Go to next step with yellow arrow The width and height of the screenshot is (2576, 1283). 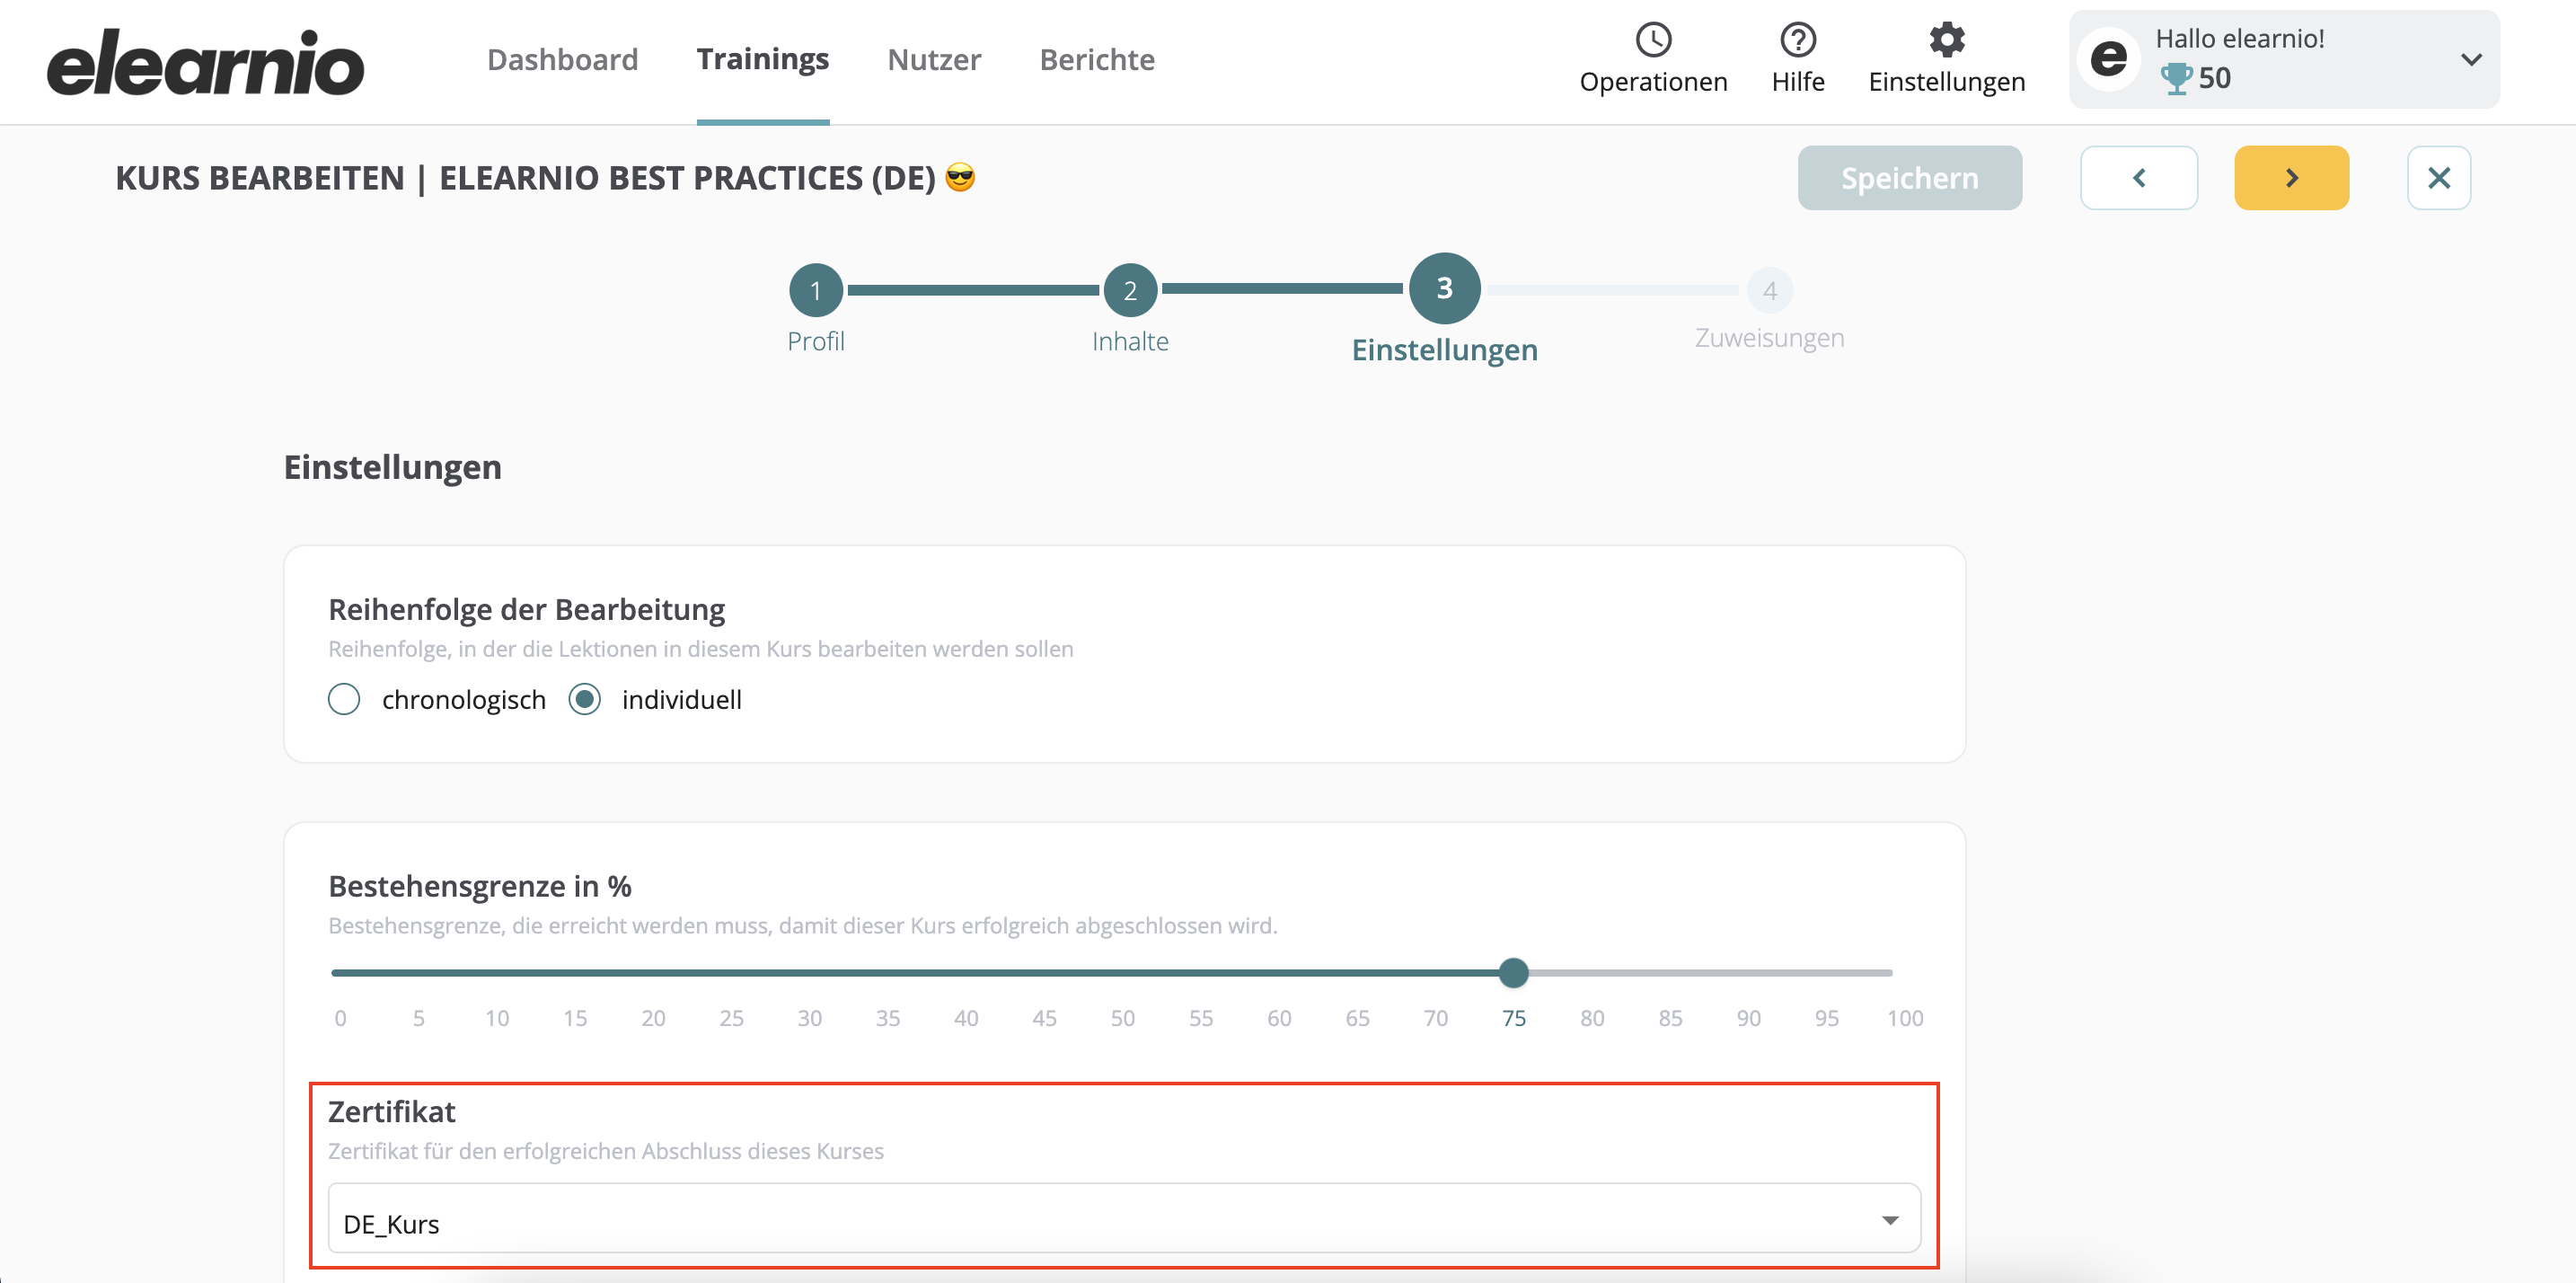pyautogui.click(x=2291, y=178)
